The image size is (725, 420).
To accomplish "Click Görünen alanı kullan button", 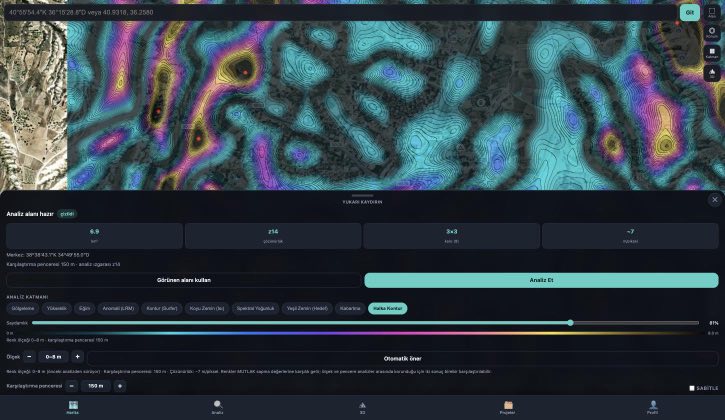I will tap(184, 280).
